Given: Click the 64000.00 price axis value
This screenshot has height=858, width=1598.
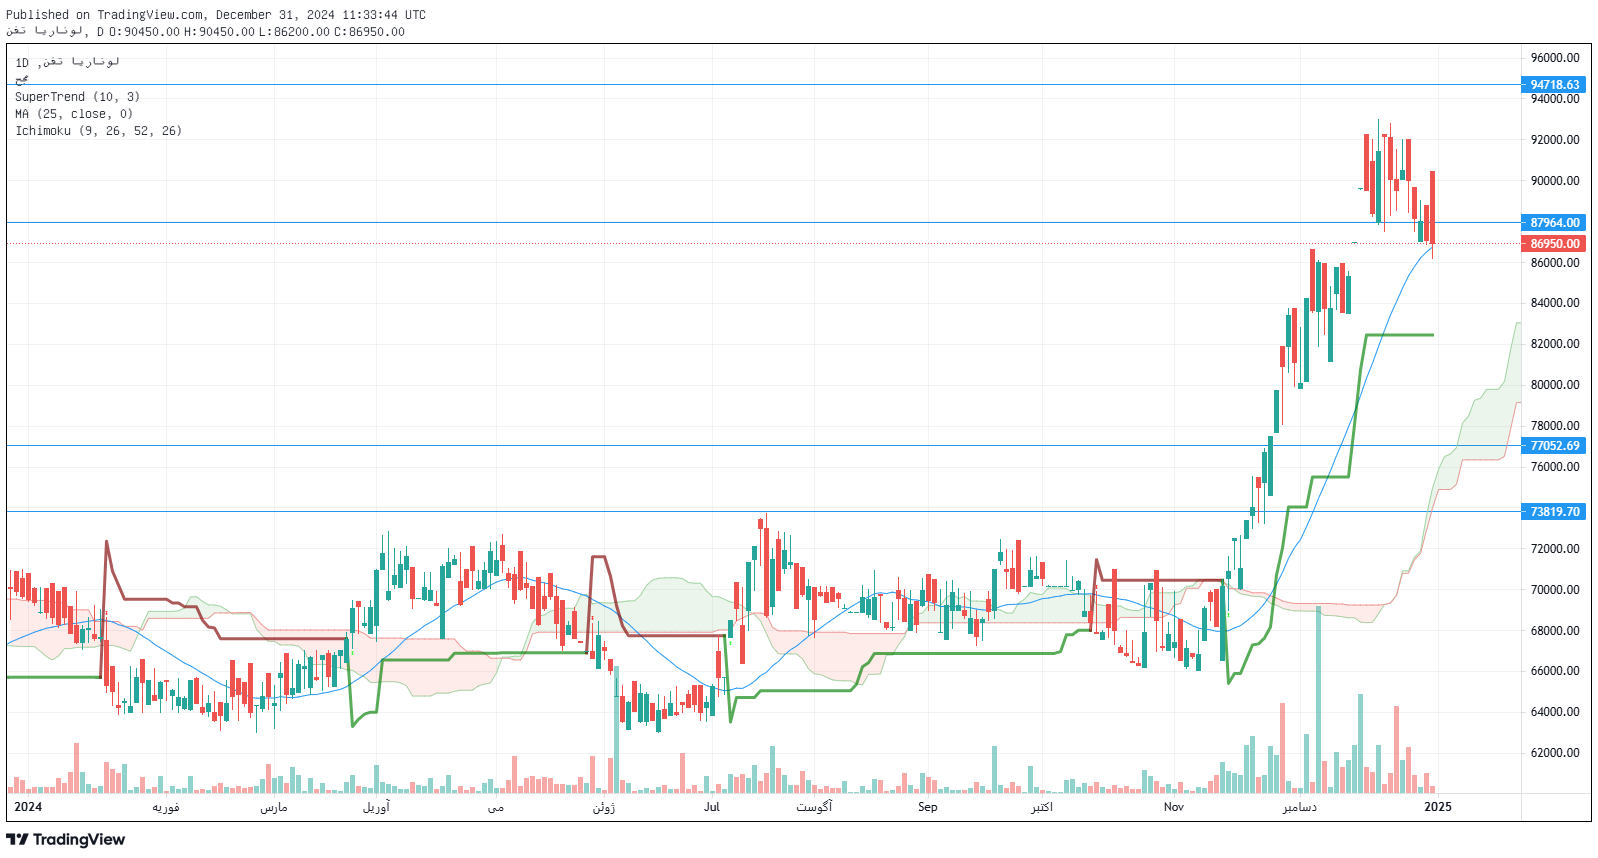Looking at the screenshot, I should pyautogui.click(x=1555, y=712).
